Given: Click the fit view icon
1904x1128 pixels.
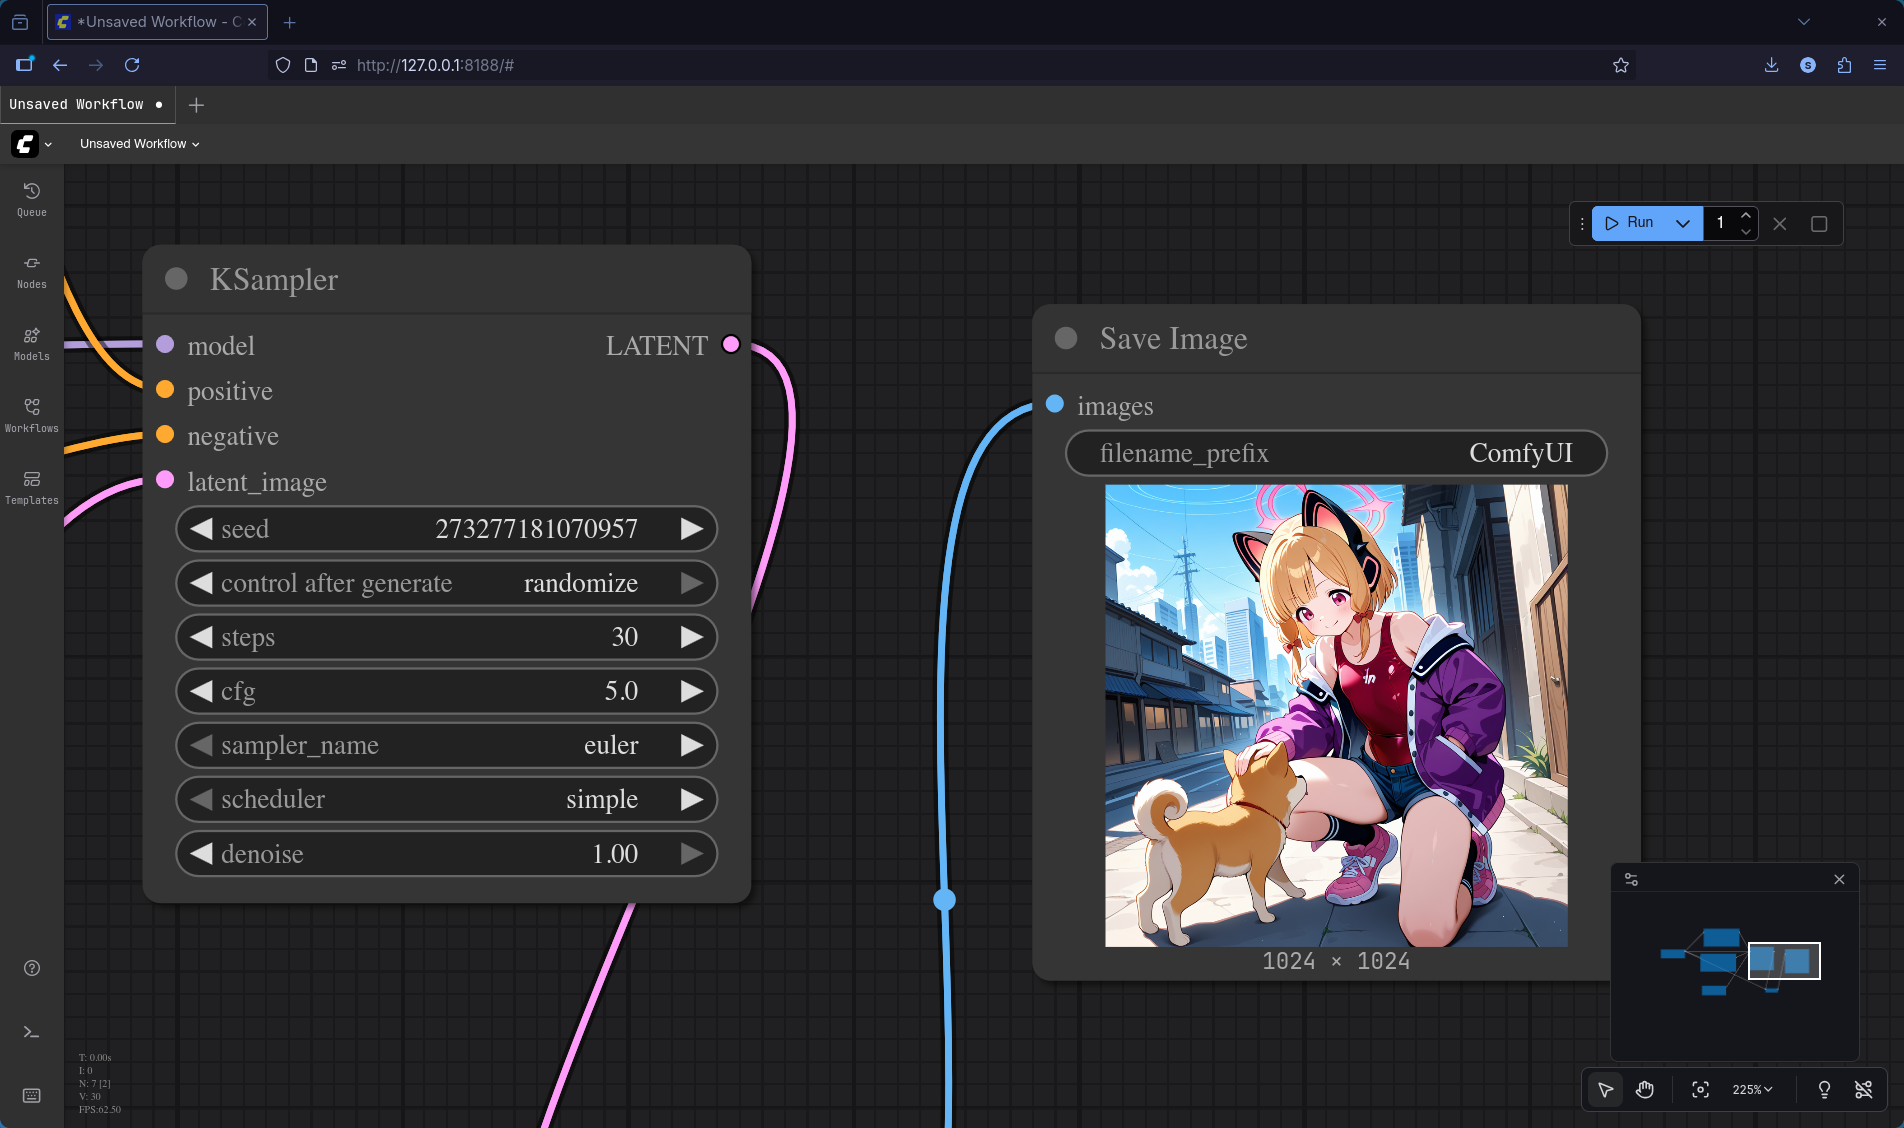Looking at the screenshot, I should pos(1700,1089).
